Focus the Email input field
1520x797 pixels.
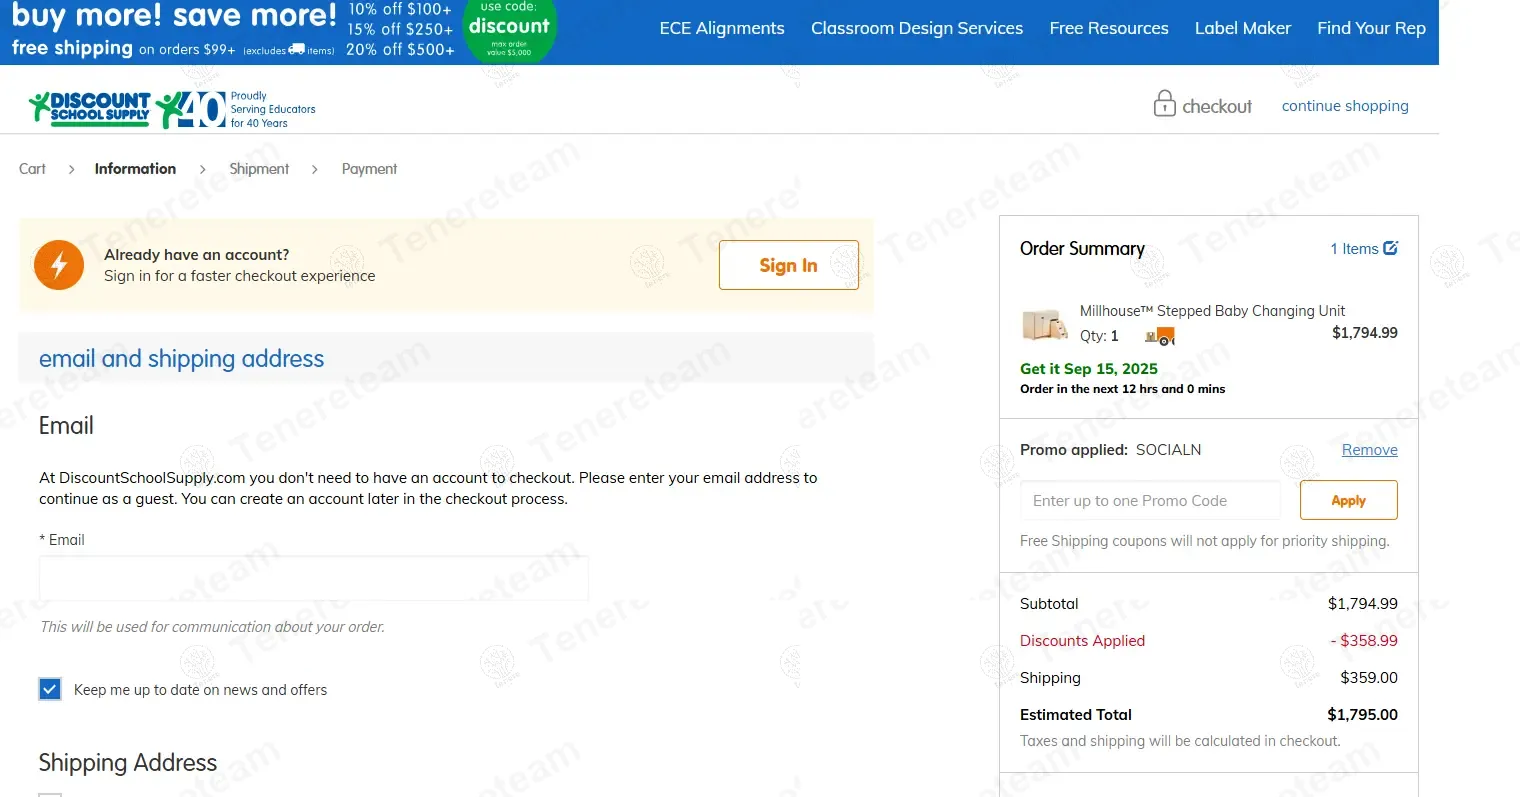tap(313, 578)
